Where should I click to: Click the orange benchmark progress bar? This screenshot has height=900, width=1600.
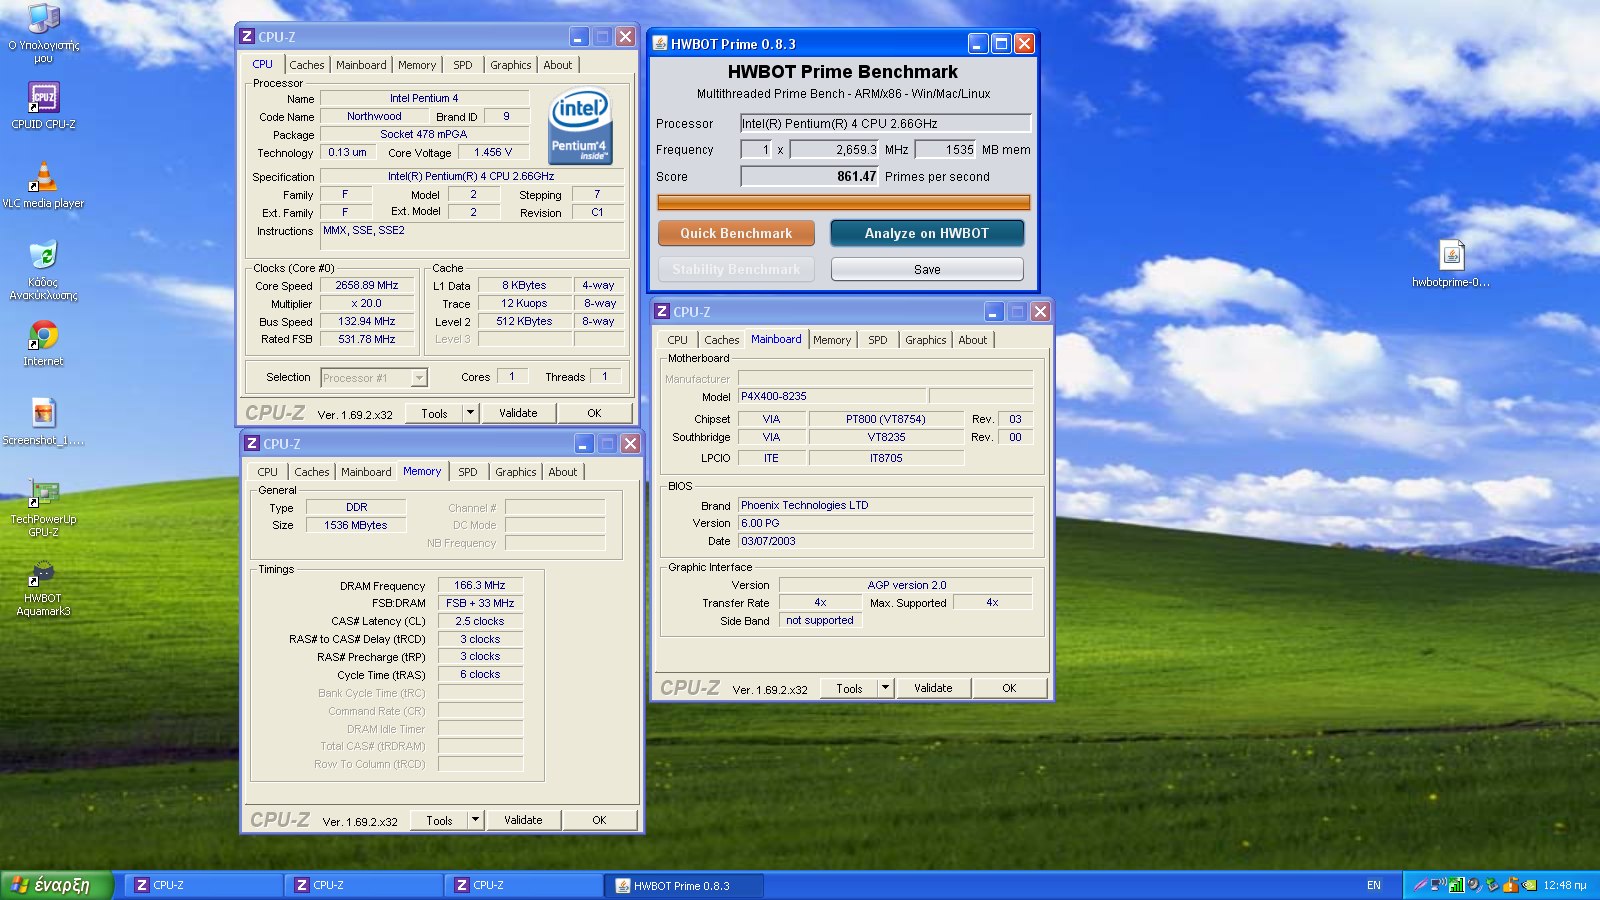coord(844,202)
